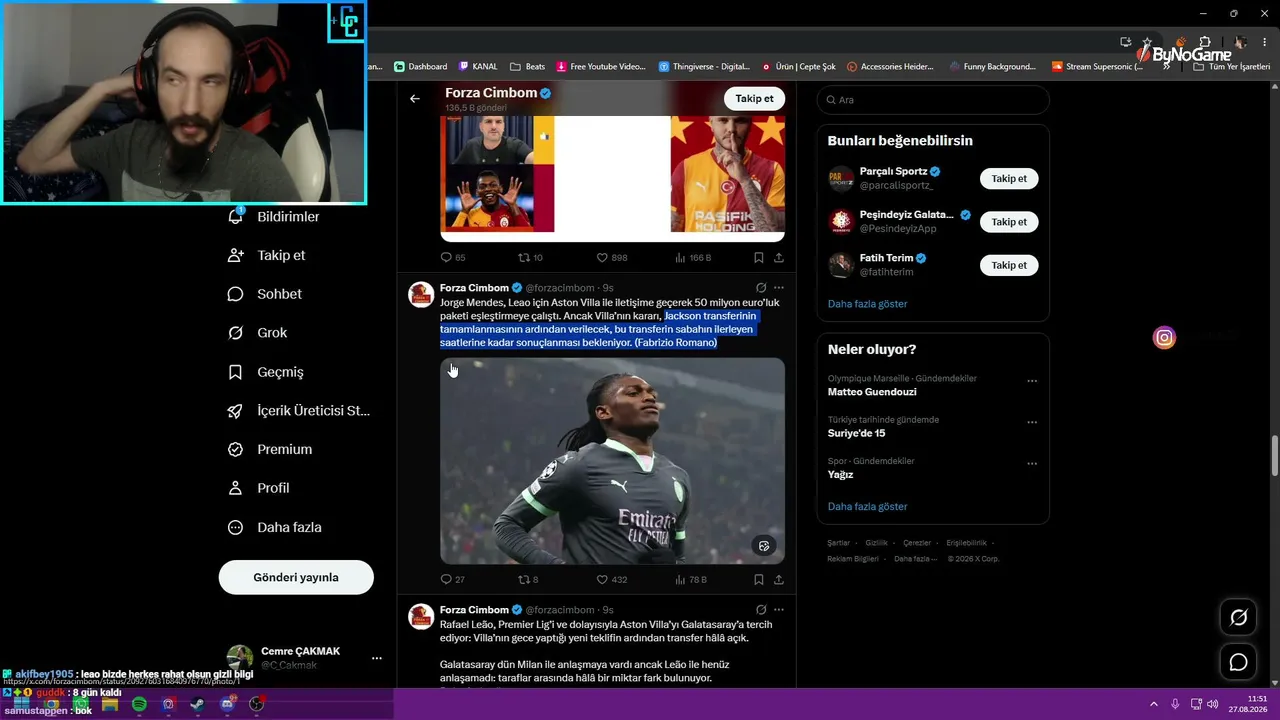Image resolution: width=1280 pixels, height=720 pixels.
Task: Share the Leao photo post
Action: (x=778, y=580)
